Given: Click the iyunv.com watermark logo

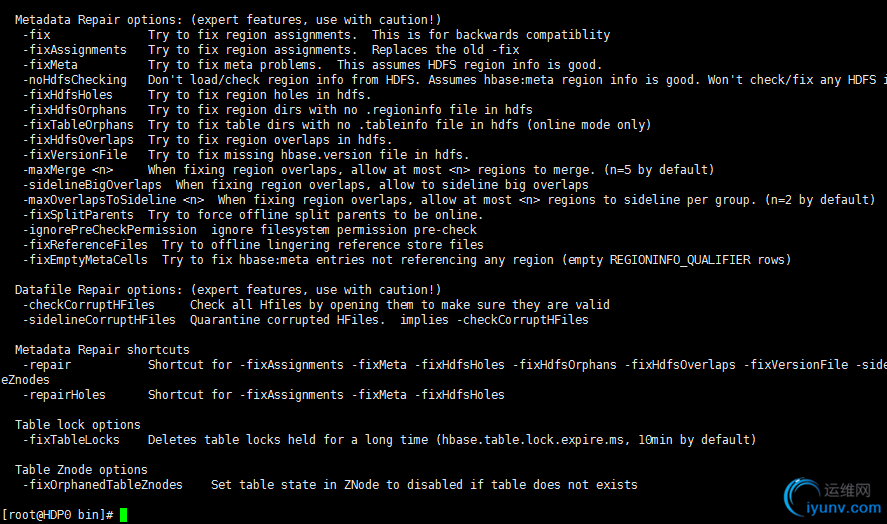Looking at the screenshot, I should (829, 494).
